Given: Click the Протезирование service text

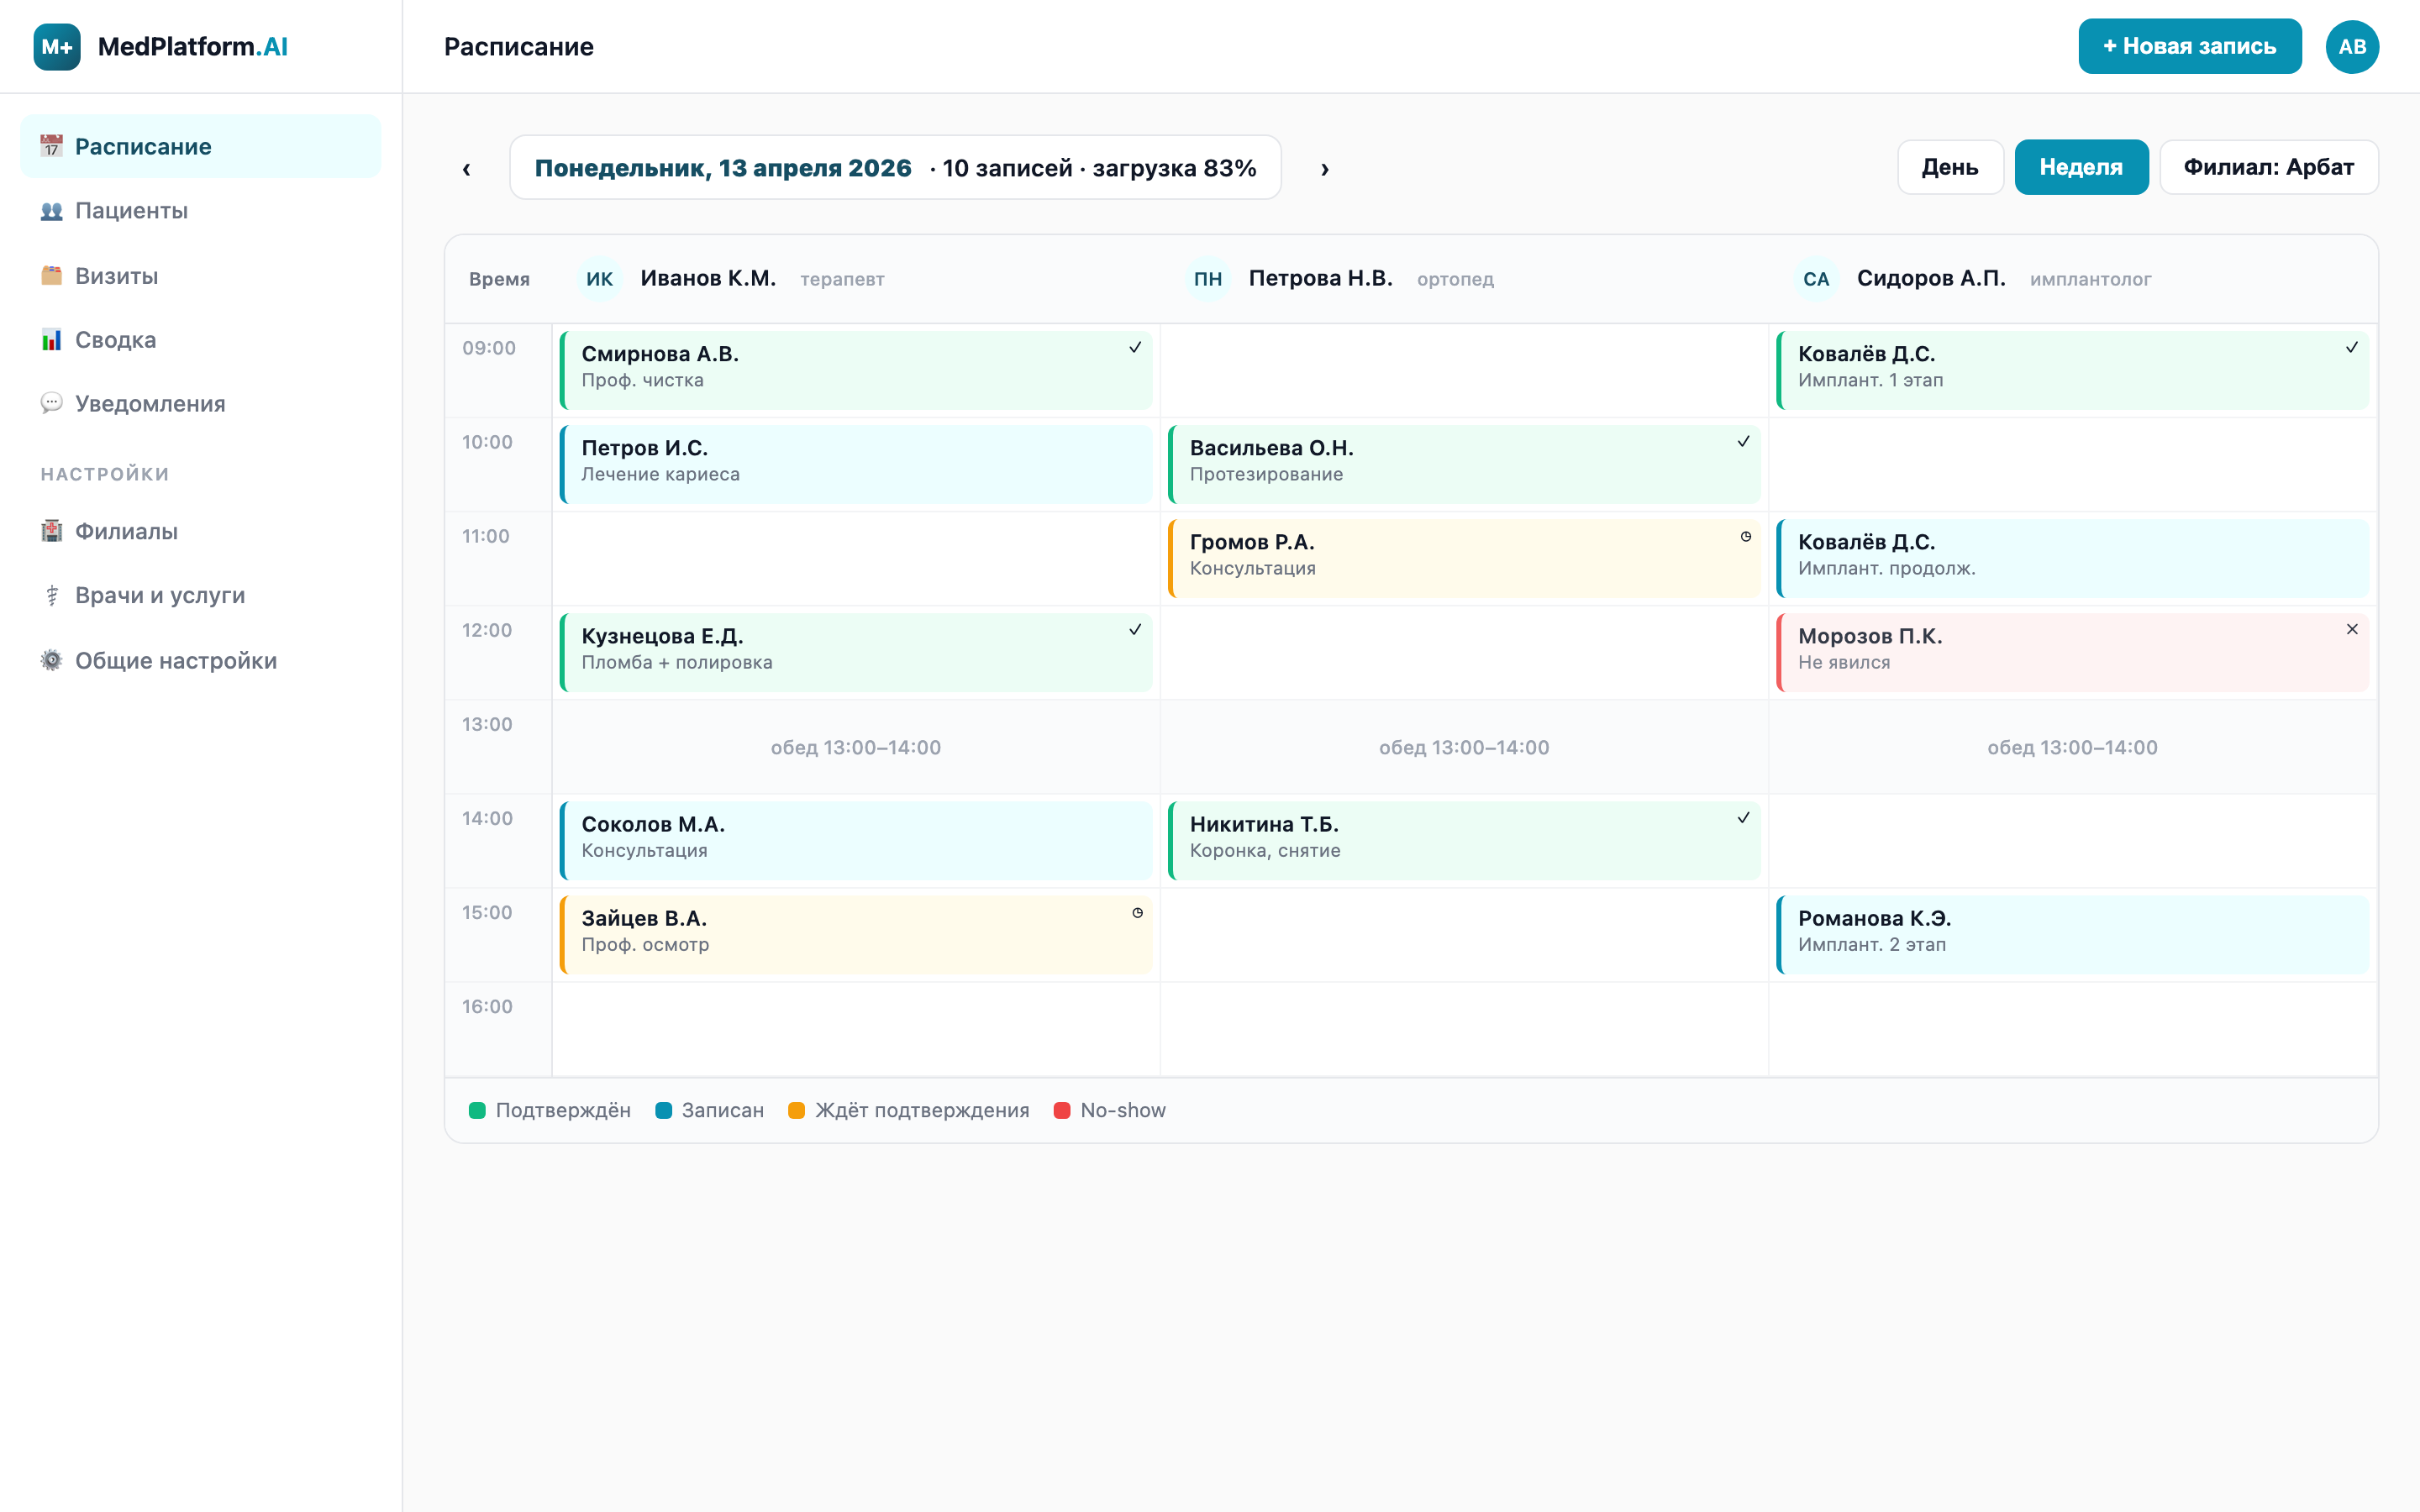Looking at the screenshot, I should pos(1266,474).
